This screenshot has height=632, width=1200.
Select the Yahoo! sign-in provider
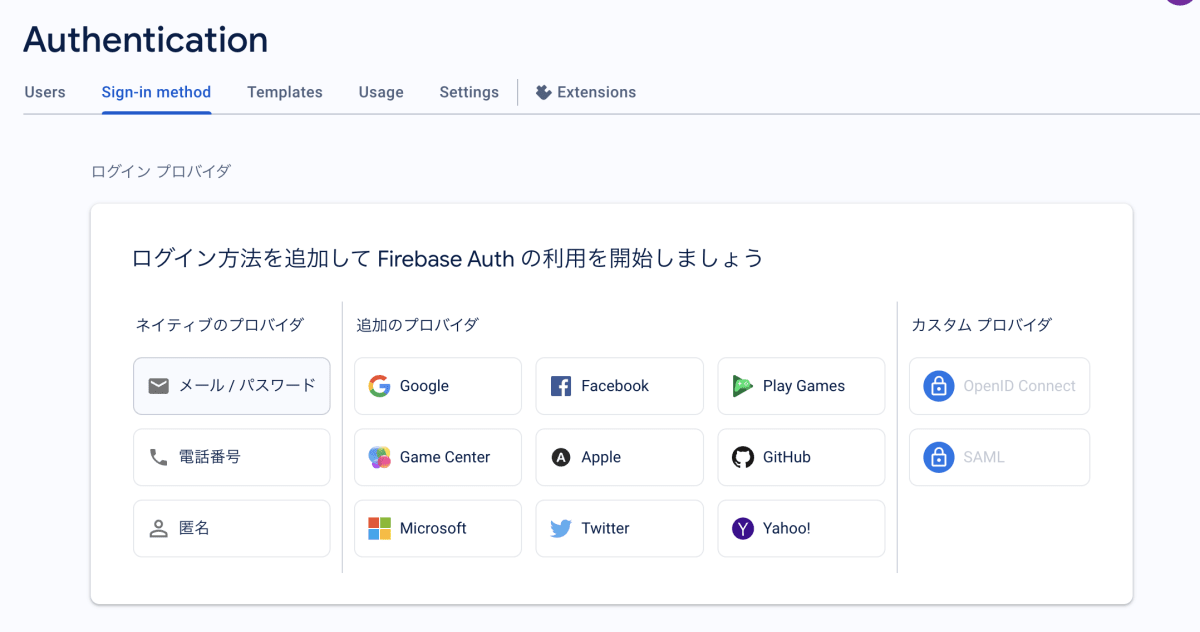pyautogui.click(x=800, y=528)
